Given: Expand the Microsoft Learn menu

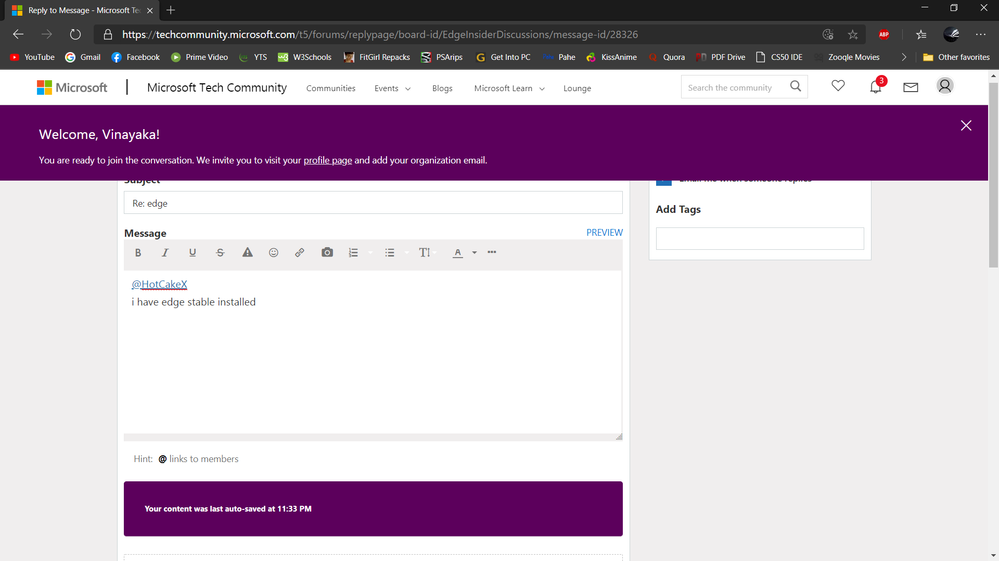Looking at the screenshot, I should click(509, 89).
